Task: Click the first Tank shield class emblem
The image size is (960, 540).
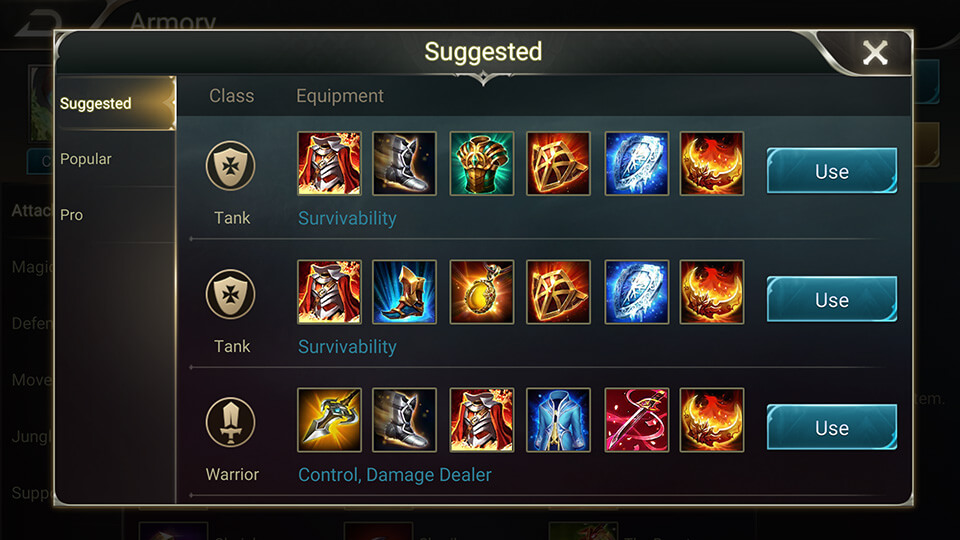Action: click(230, 166)
